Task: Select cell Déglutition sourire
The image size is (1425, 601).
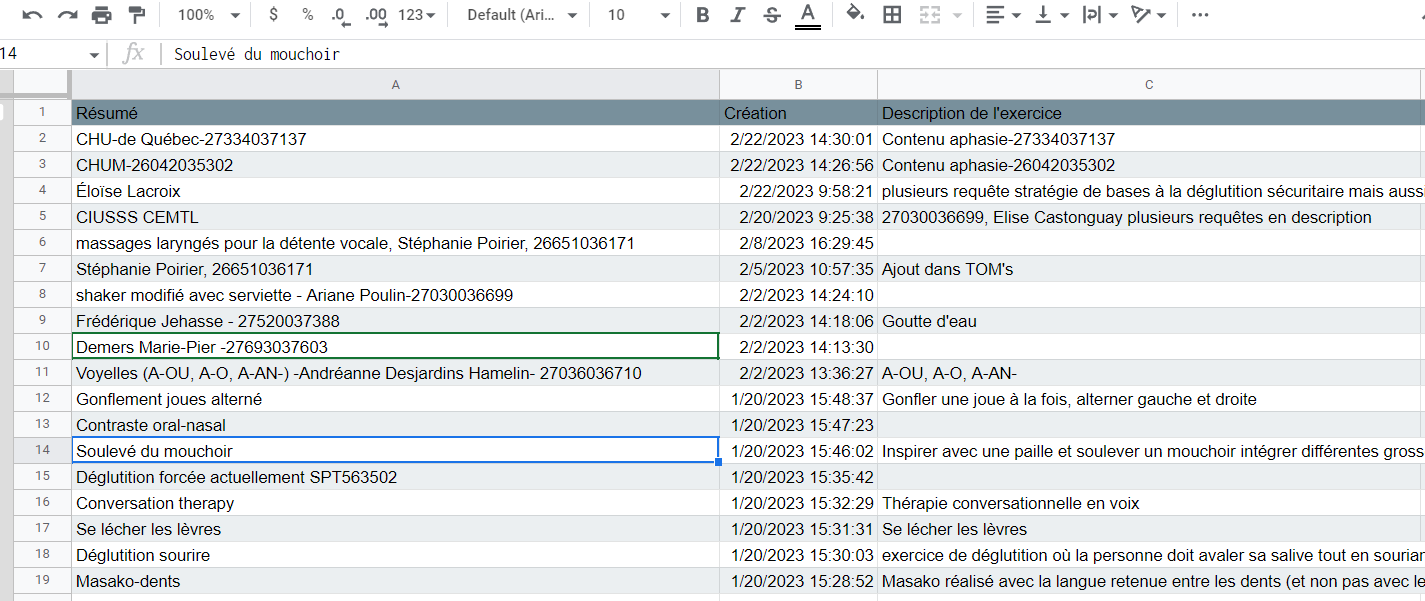Action: [395, 555]
